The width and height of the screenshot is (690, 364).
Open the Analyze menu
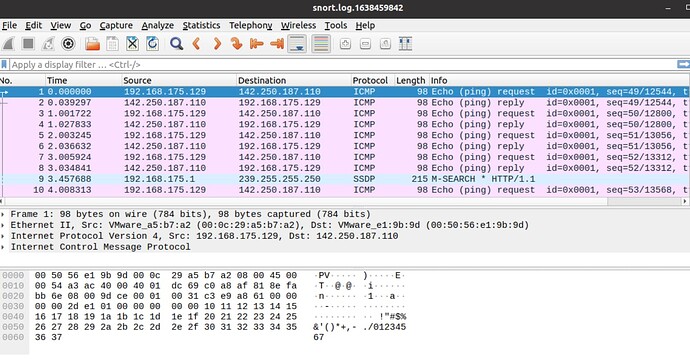click(x=158, y=26)
